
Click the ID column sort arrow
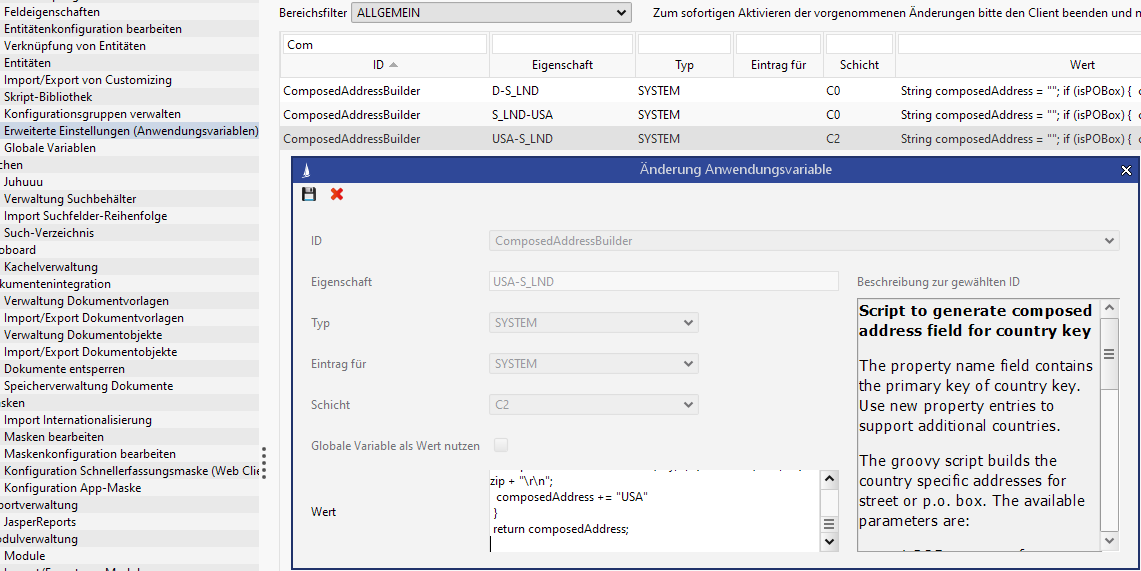(393, 65)
